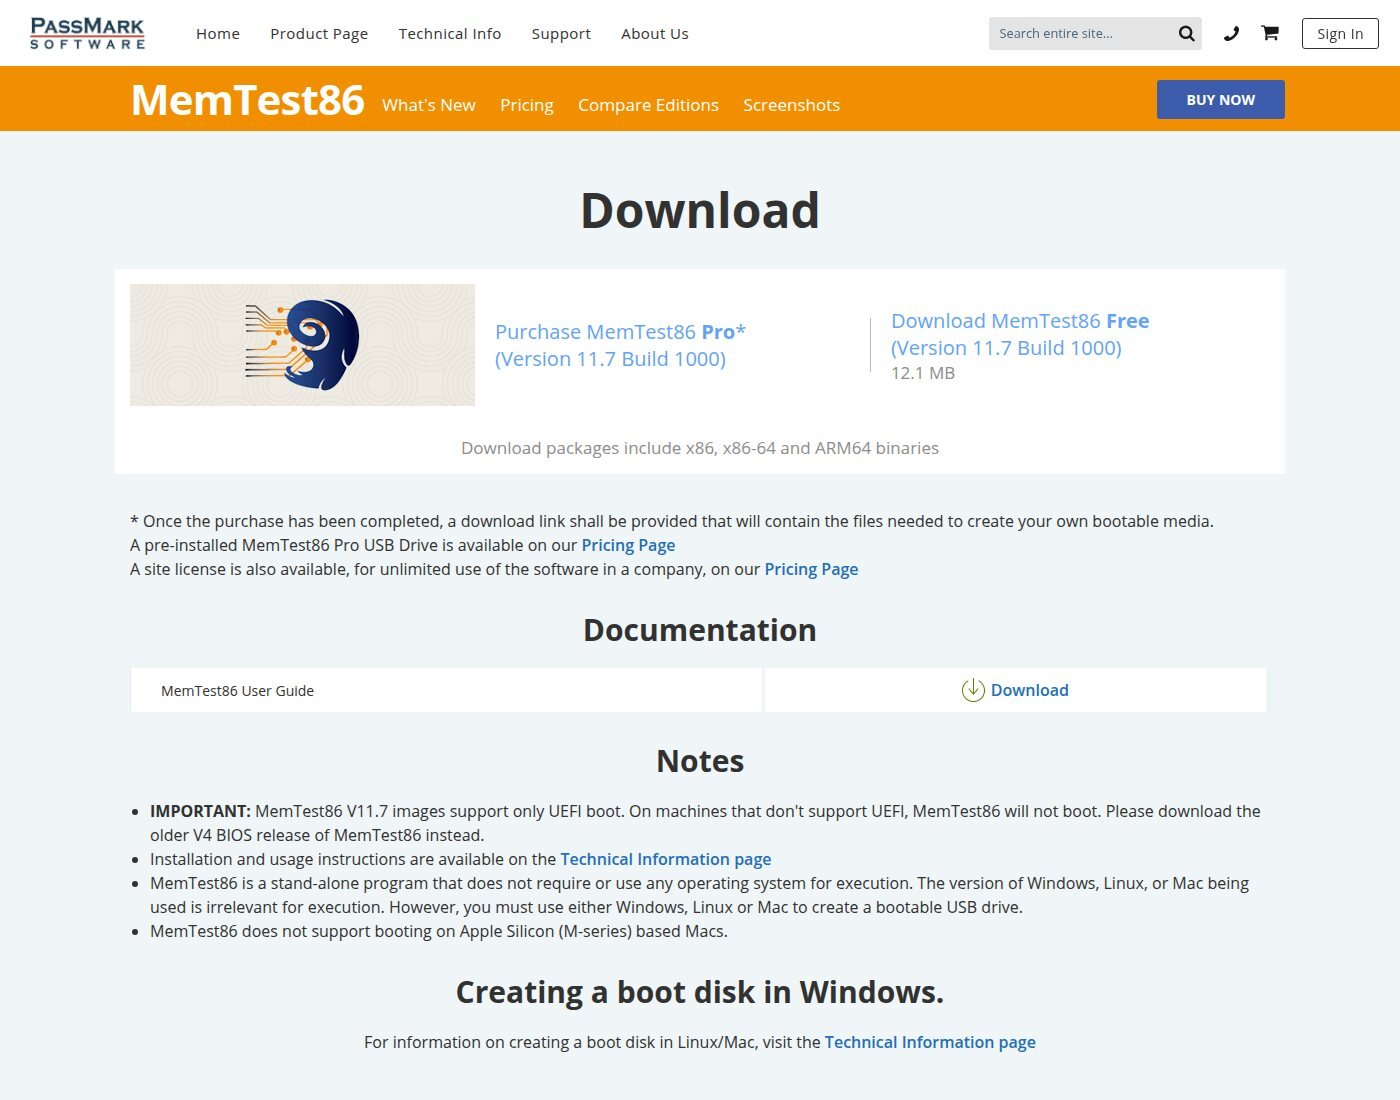Open the phone contact icon
The height and width of the screenshot is (1100, 1400).
click(x=1231, y=33)
